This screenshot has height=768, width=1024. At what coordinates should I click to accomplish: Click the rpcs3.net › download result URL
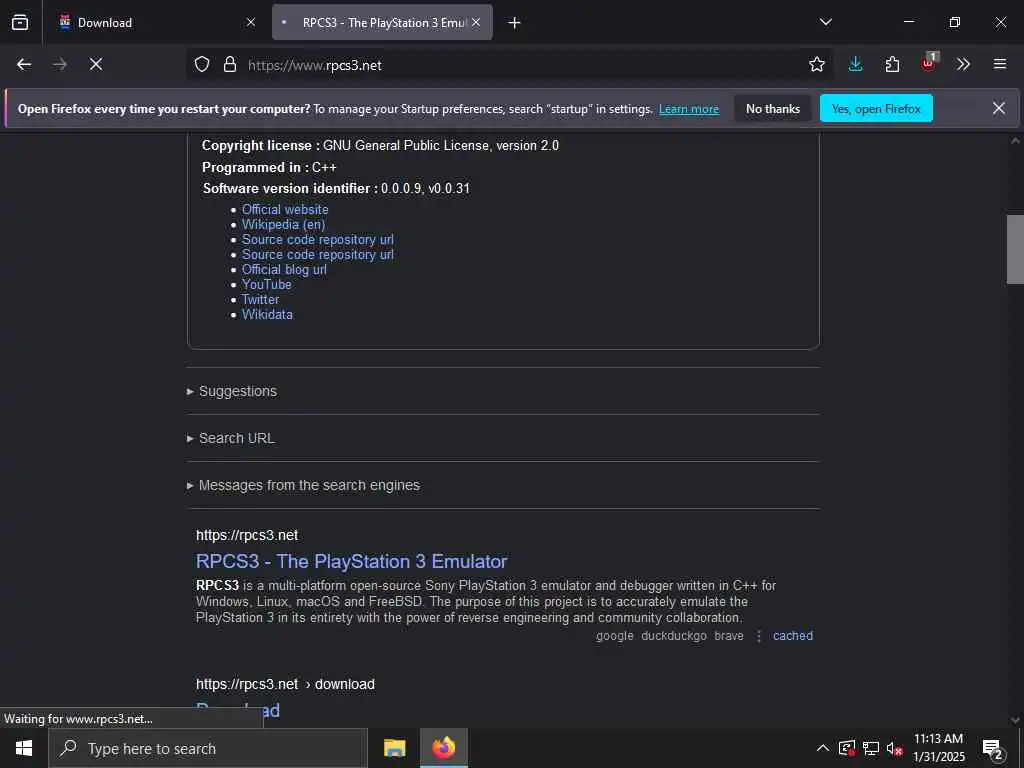coord(285,684)
